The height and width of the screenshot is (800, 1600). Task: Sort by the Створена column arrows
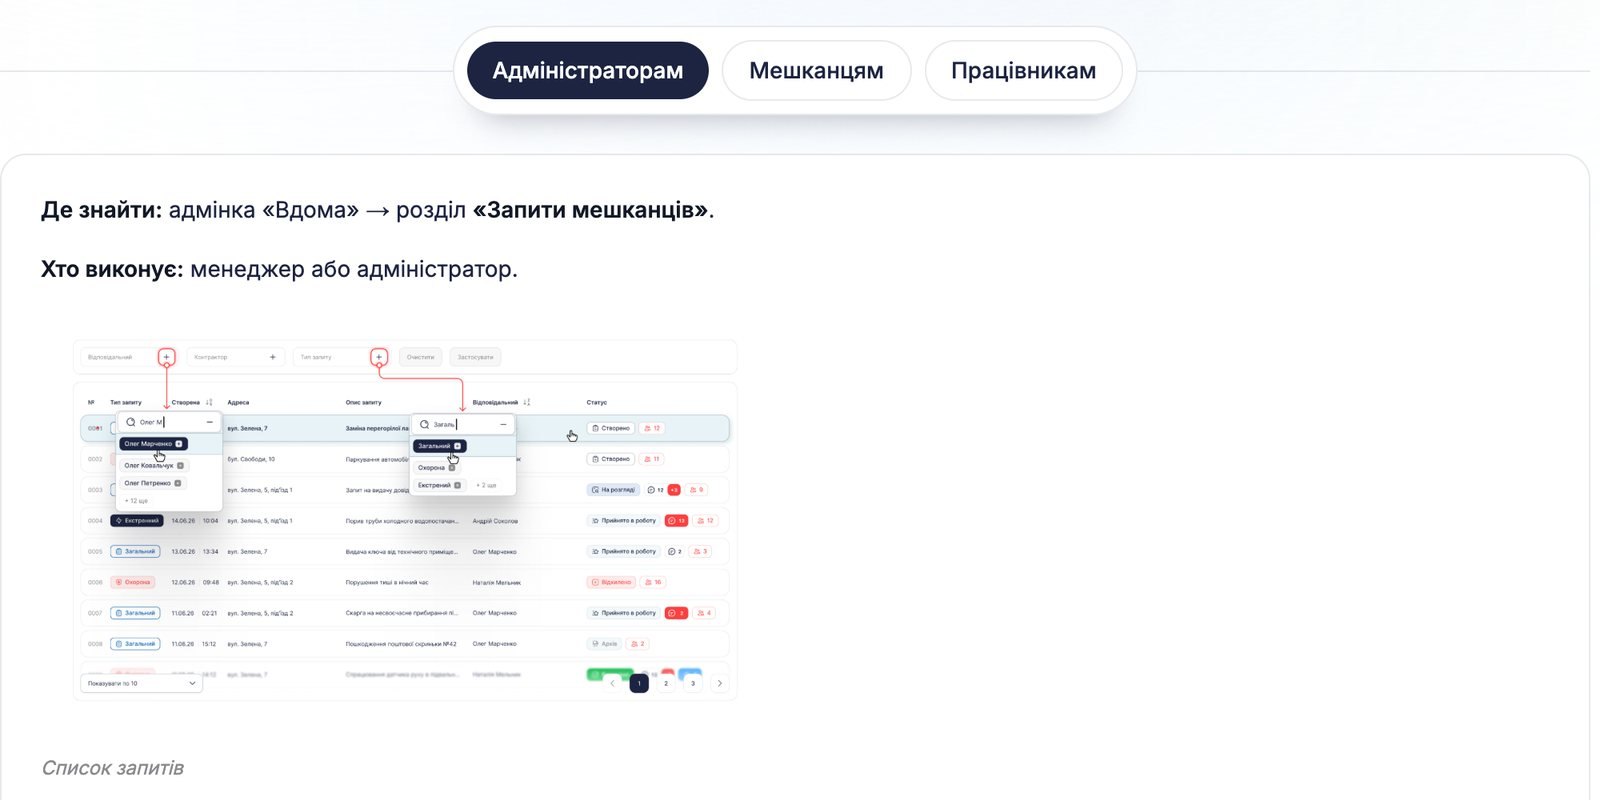pyautogui.click(x=209, y=403)
